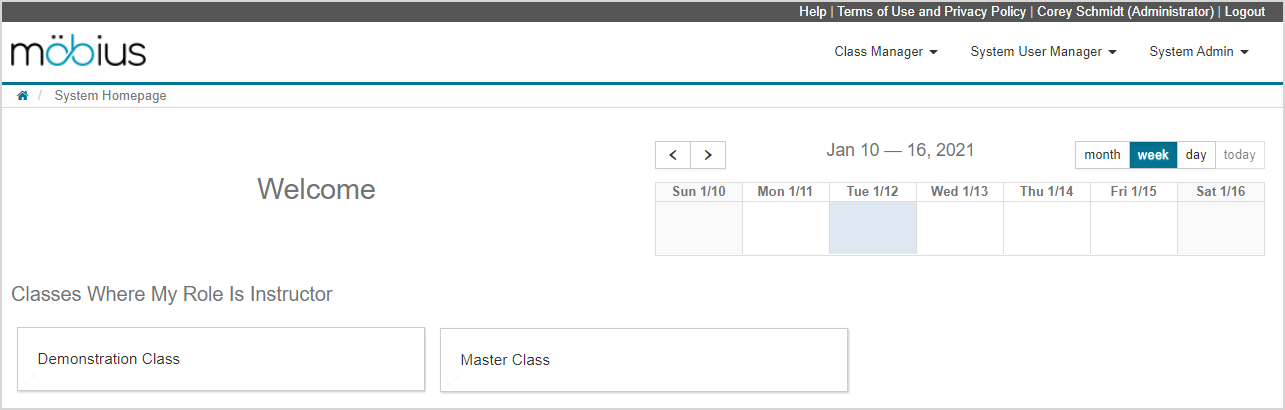Jump to today in the calendar
The width and height of the screenshot is (1285, 410).
1239,155
